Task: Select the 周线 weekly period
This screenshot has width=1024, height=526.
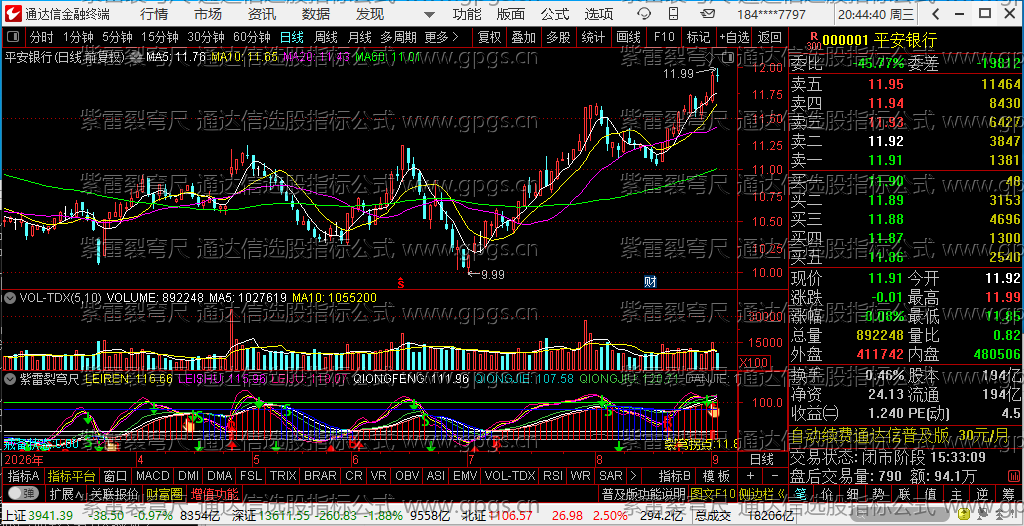Action: pos(326,37)
